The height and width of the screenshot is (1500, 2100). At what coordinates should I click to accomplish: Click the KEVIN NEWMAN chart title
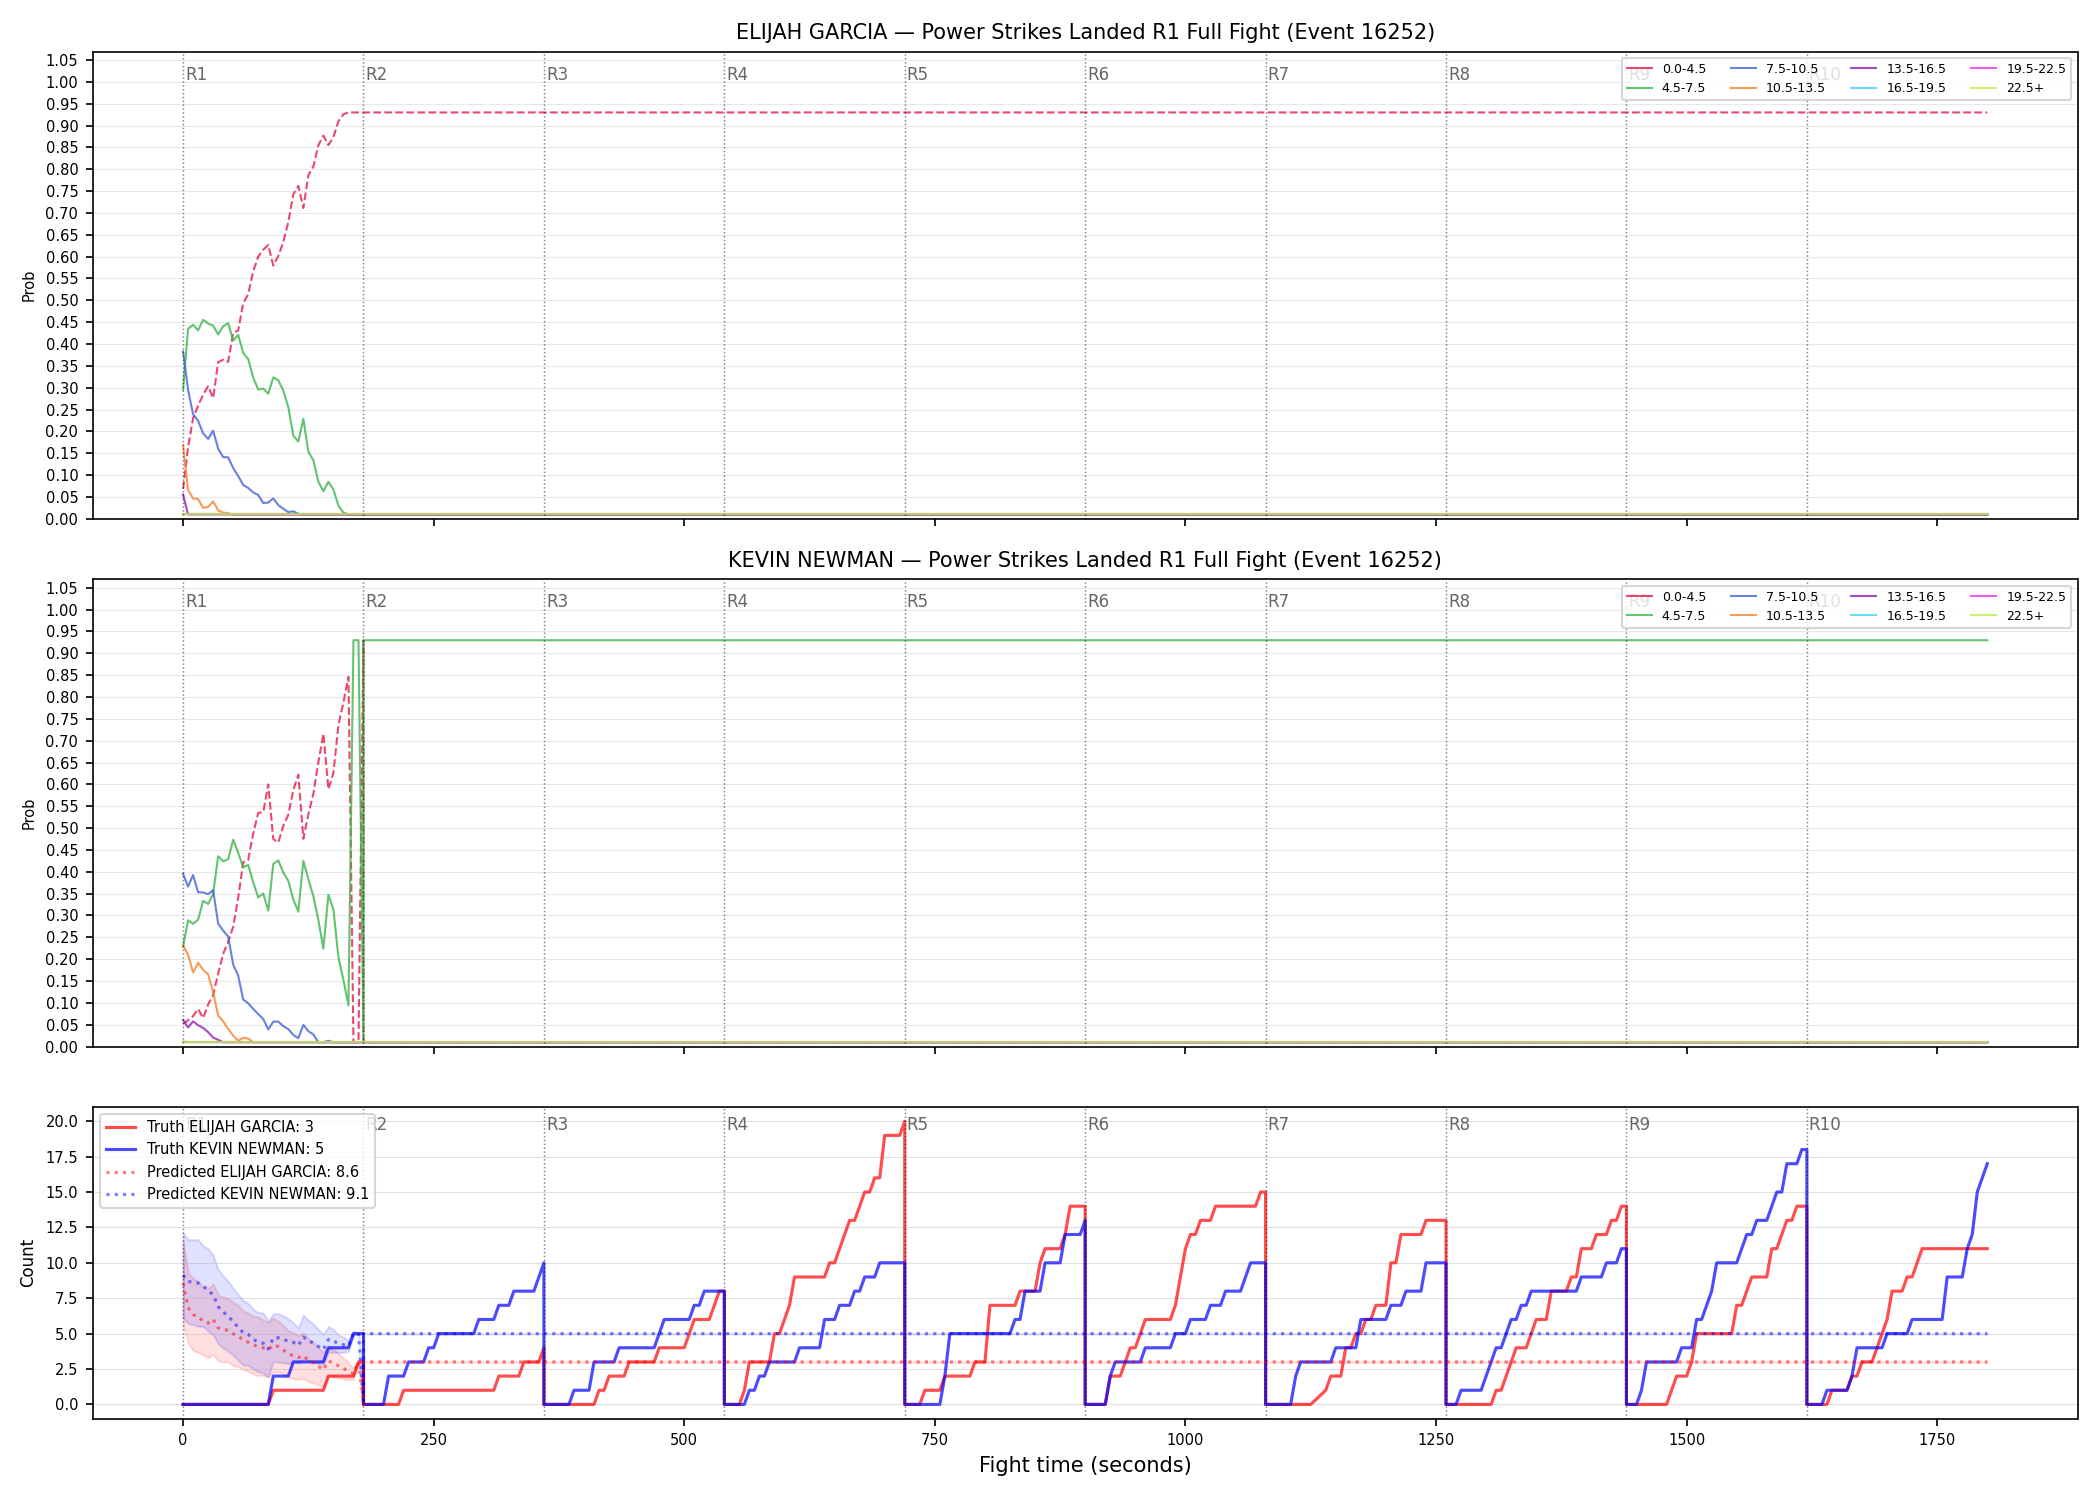click(1085, 560)
